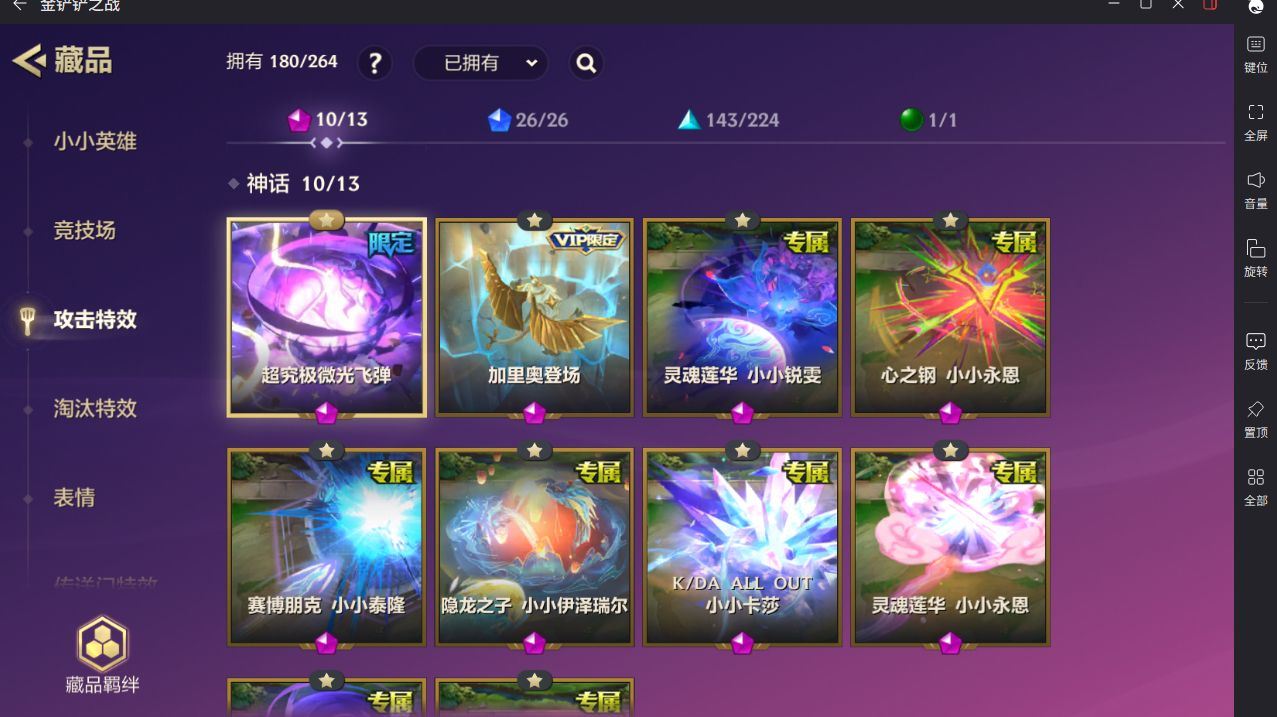Expand the 已拥有 filter dropdown

tap(480, 63)
